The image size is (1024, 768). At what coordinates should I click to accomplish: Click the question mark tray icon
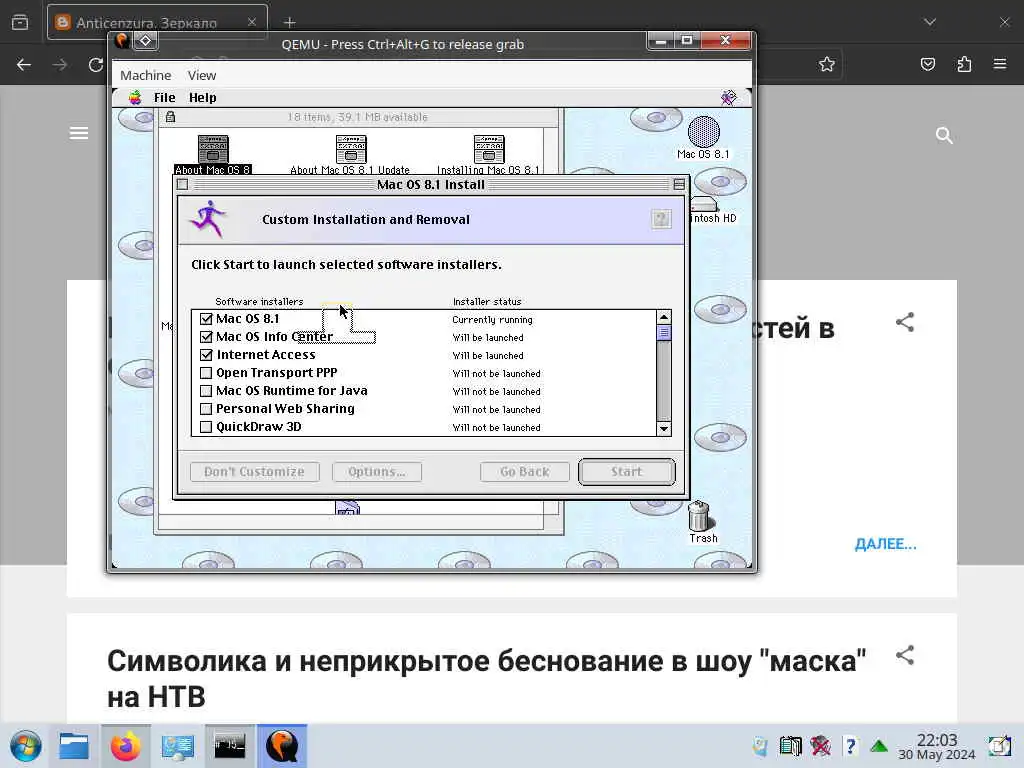[x=850, y=746]
